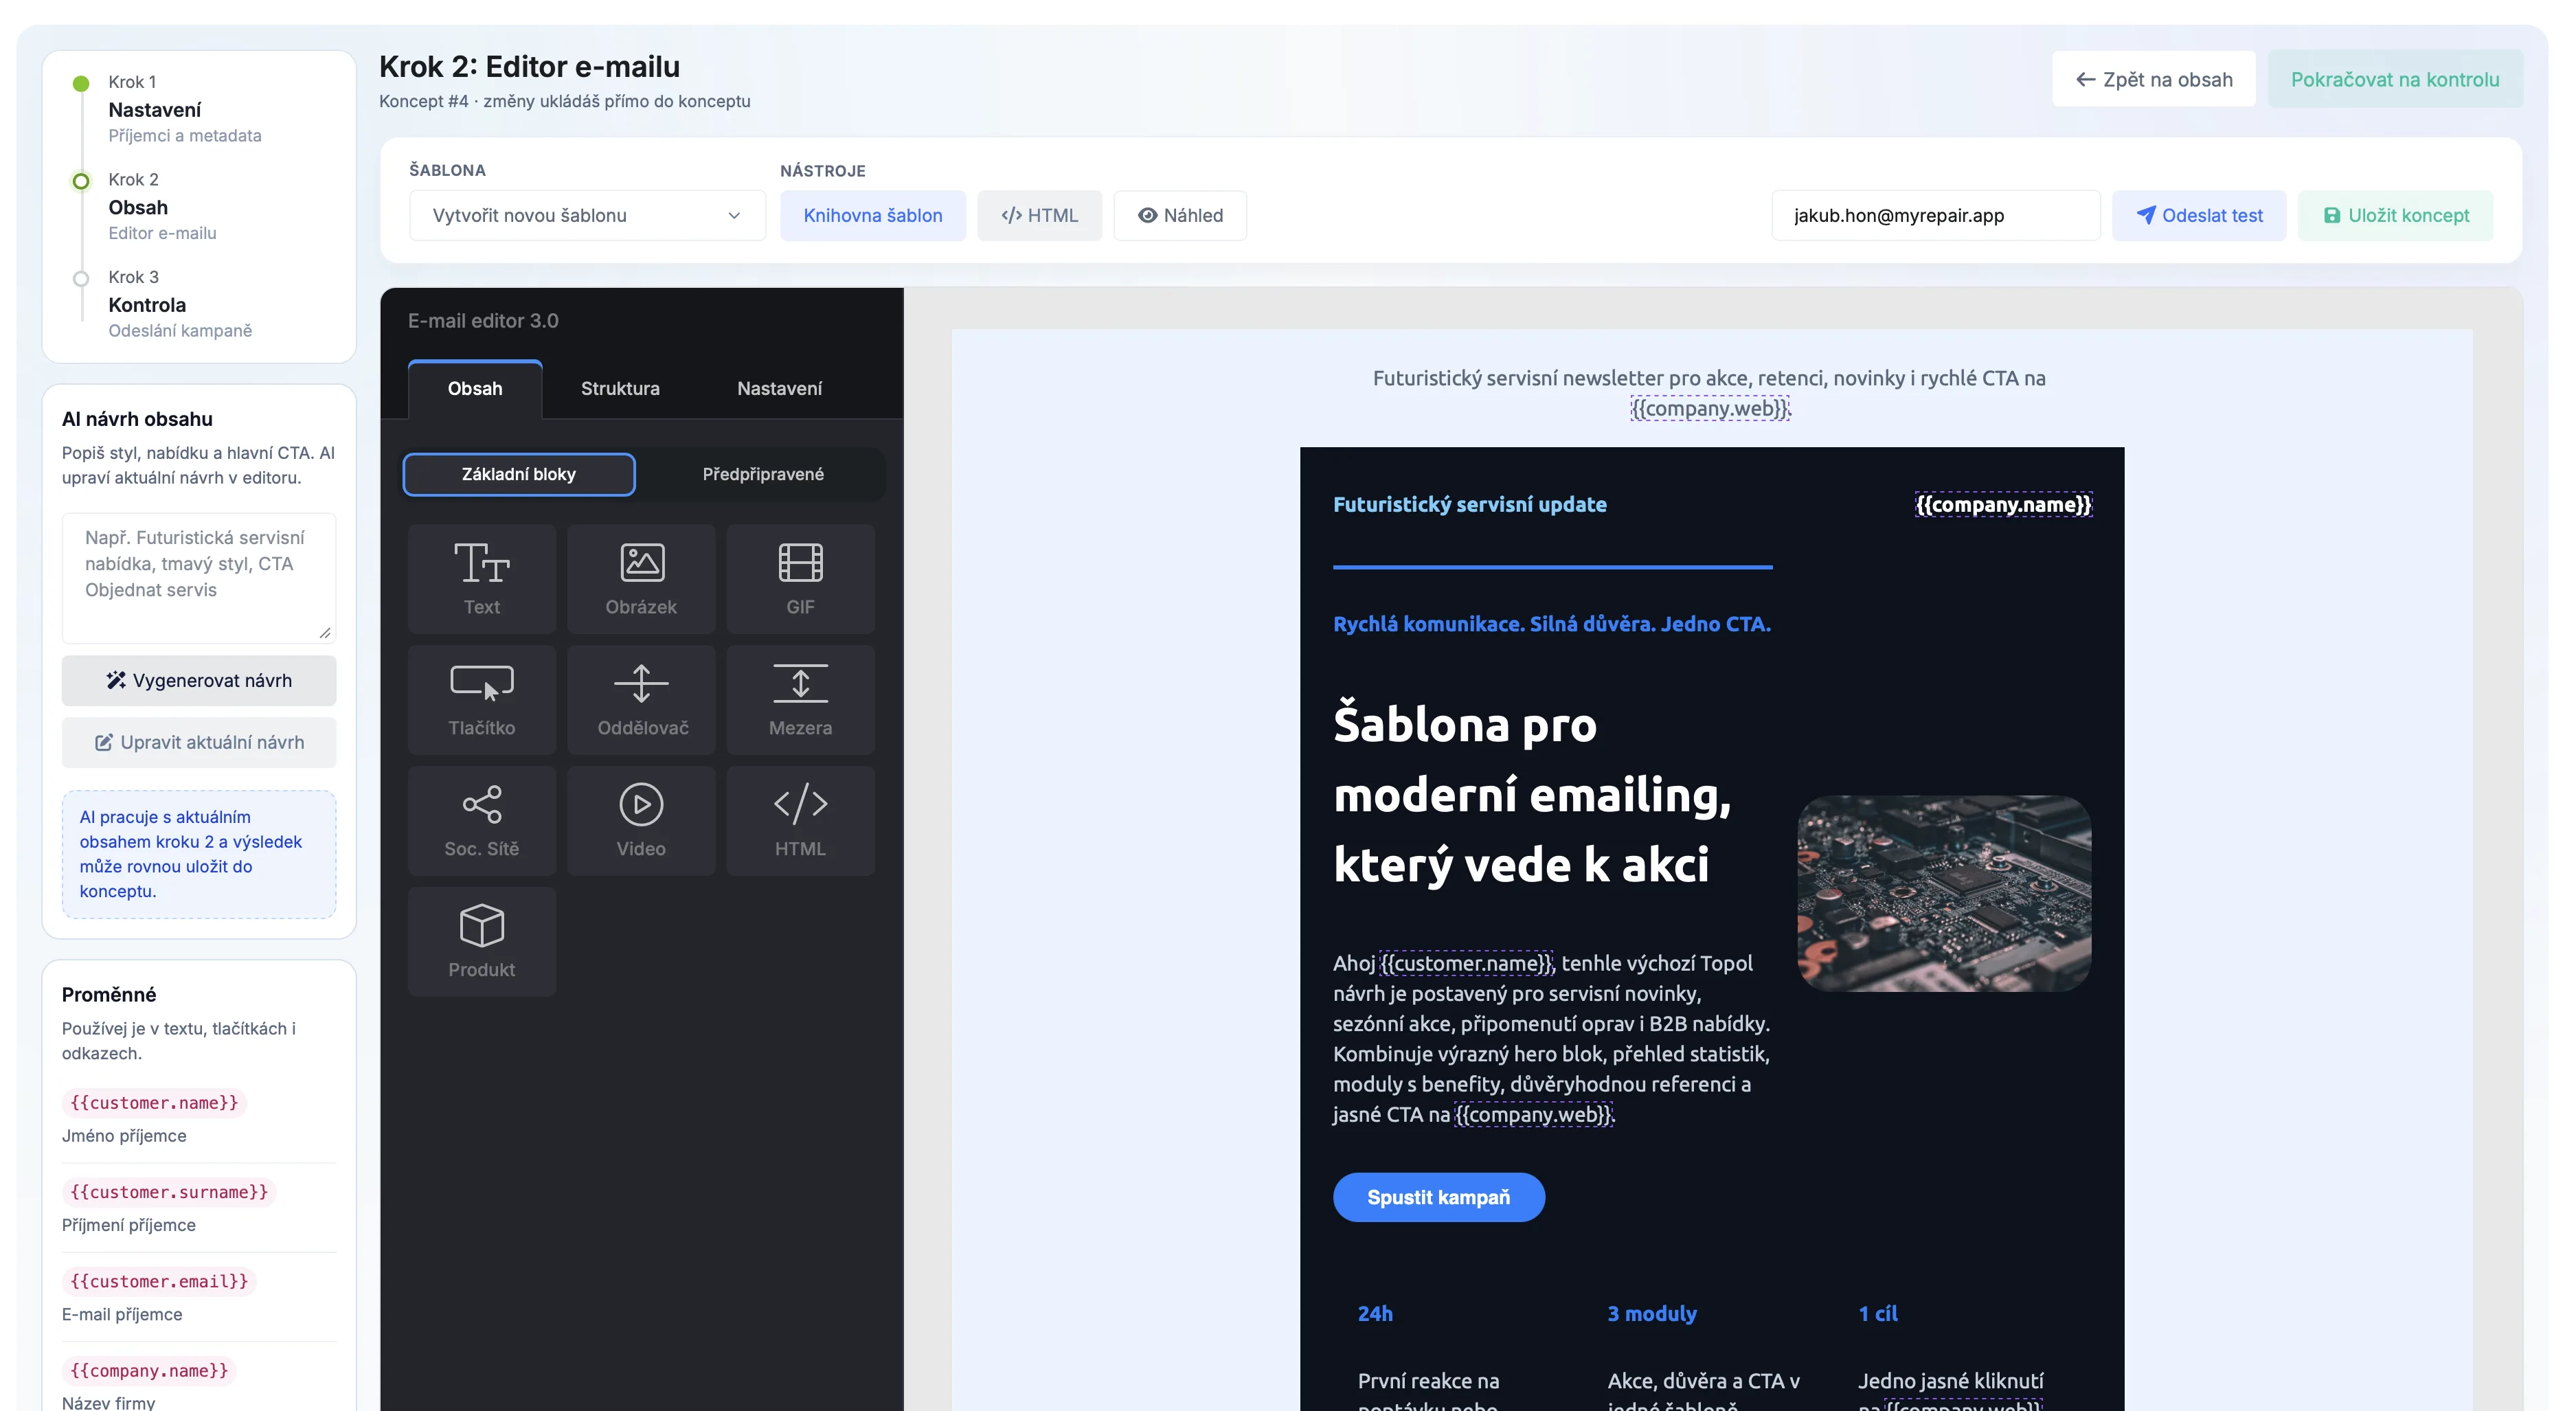Select the Text block icon

(x=481, y=577)
